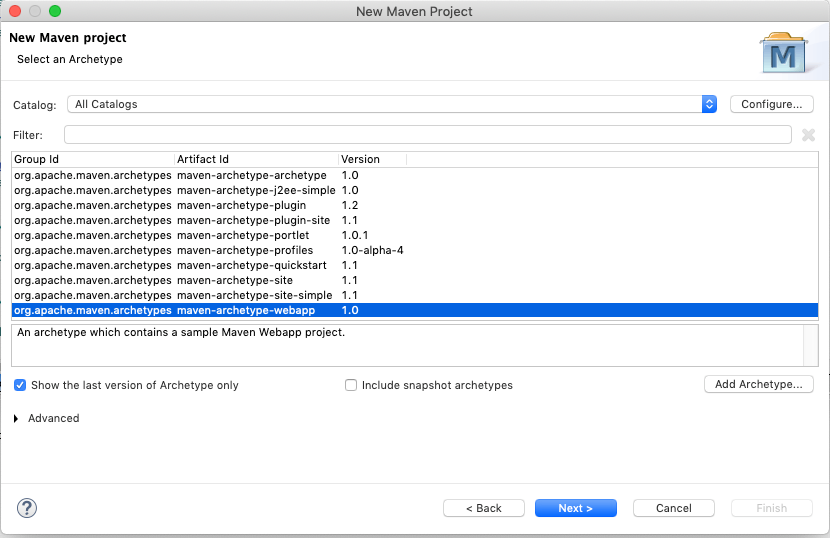830x538 pixels.
Task: Open the Catalog dropdown
Action: click(392, 104)
